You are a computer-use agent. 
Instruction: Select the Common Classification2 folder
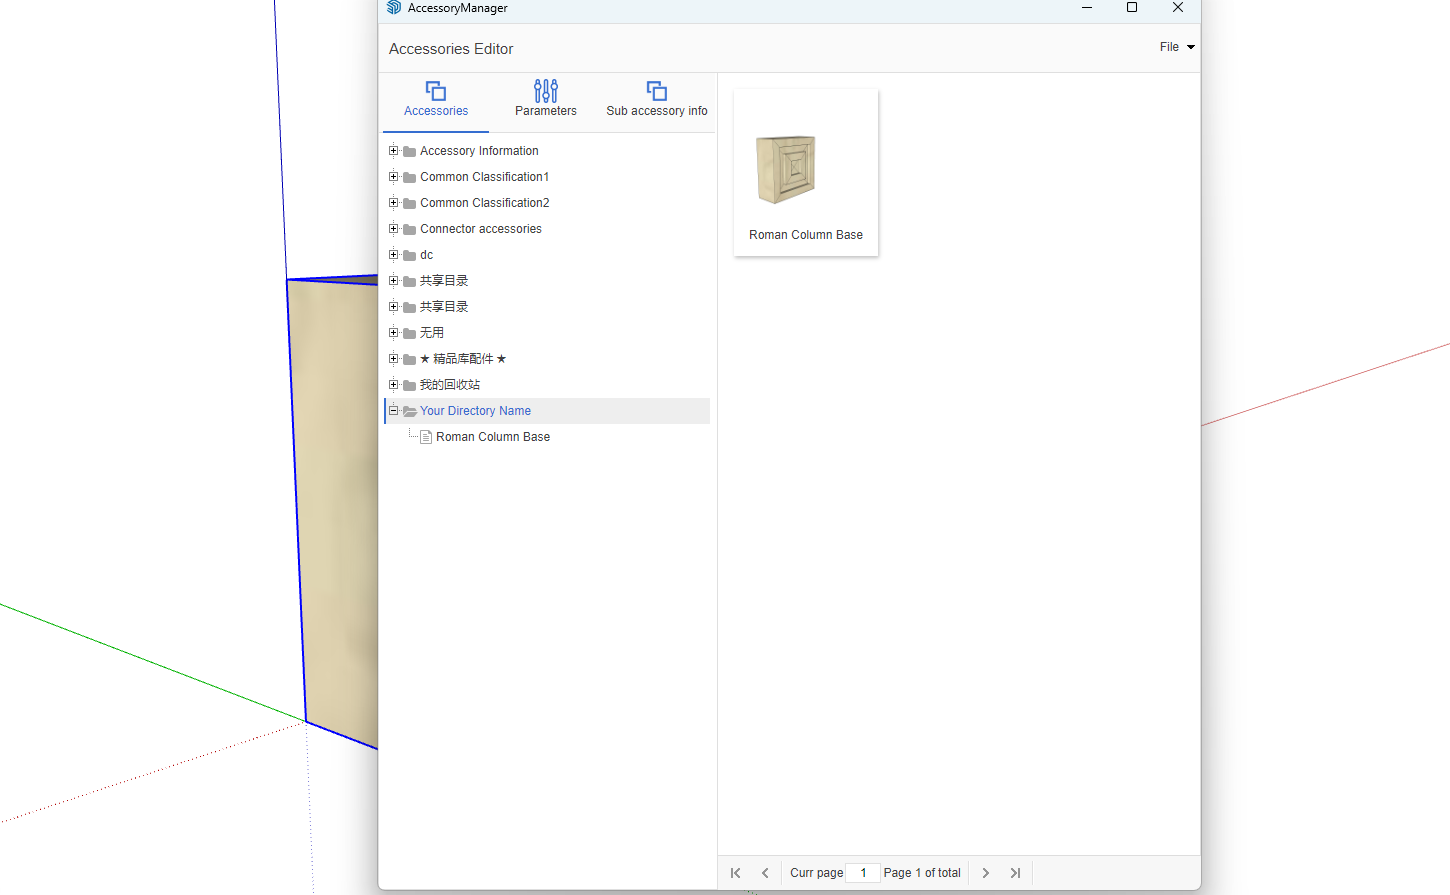[x=484, y=203]
